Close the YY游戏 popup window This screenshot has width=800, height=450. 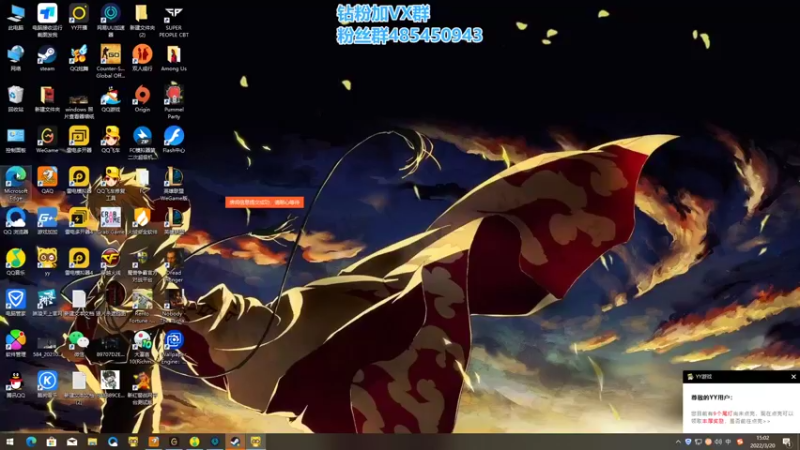[x=793, y=377]
